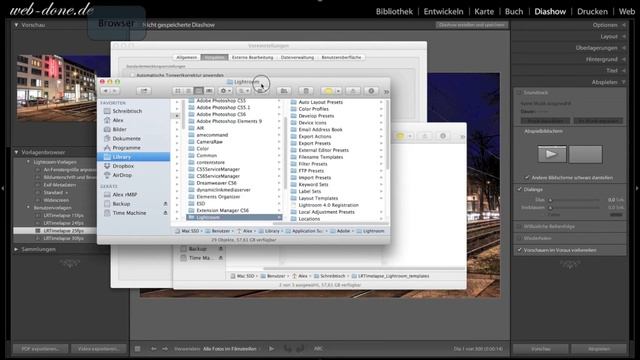640x360 pixels.
Task: Select the CameraRaw folder
Action: click(209, 142)
